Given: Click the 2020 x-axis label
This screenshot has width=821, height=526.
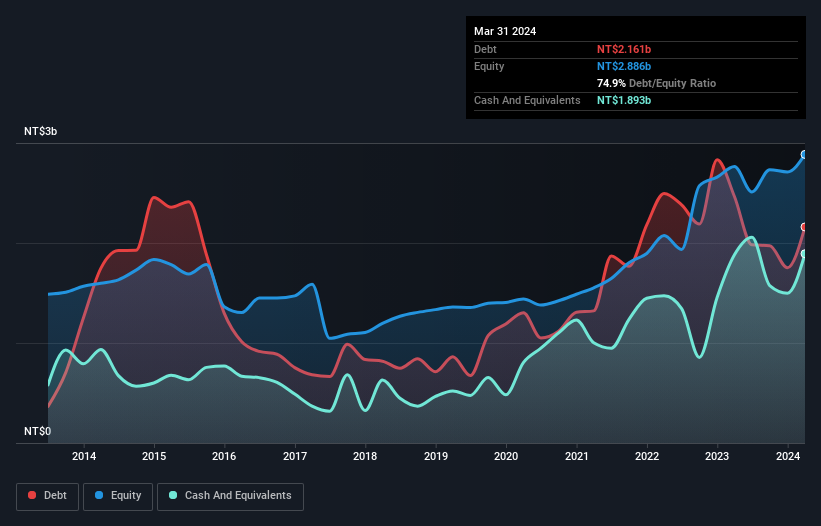Looking at the screenshot, I should coord(506,456).
